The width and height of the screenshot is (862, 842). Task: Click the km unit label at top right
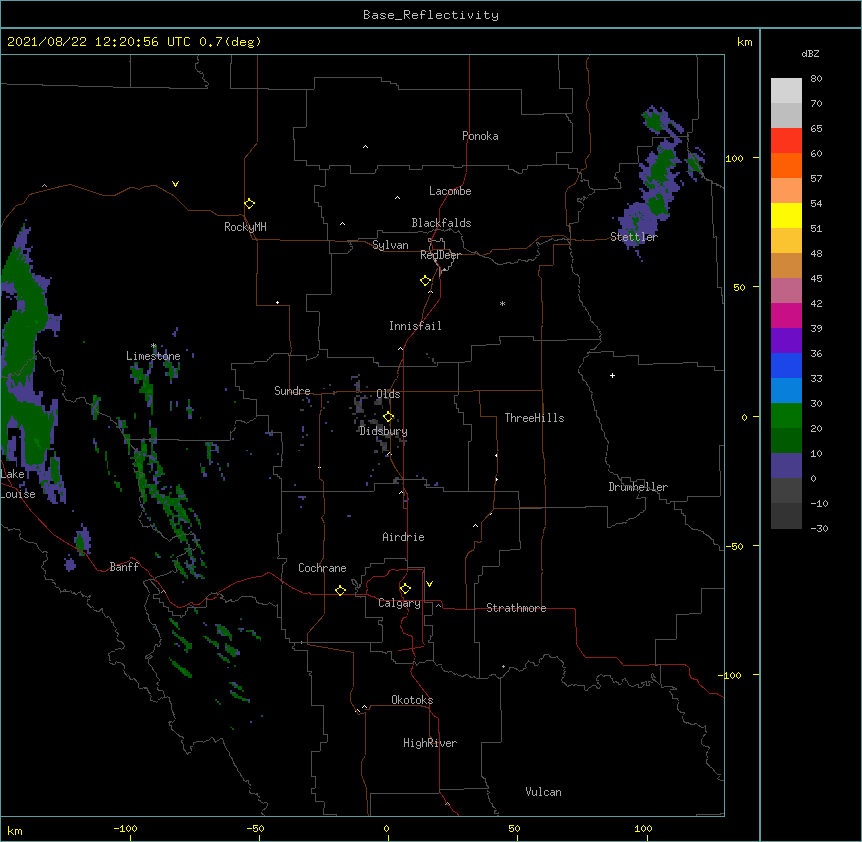[744, 42]
